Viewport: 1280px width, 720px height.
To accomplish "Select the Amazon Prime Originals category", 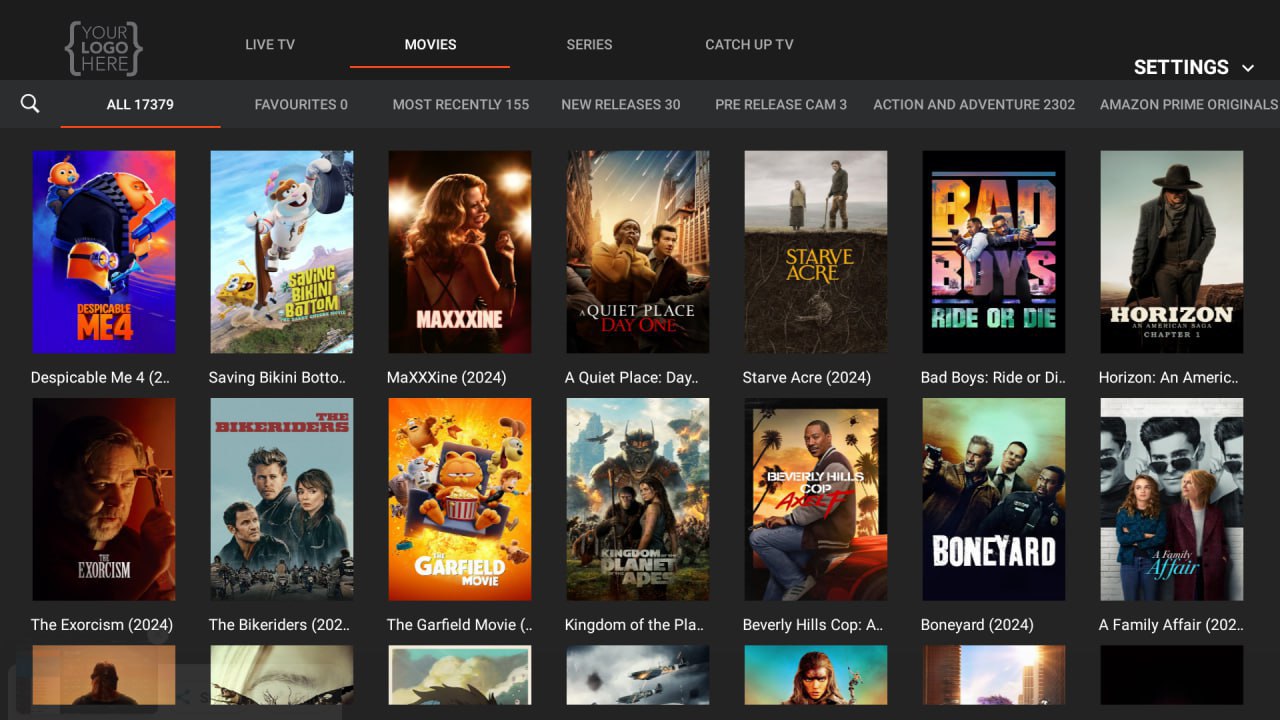I will tap(1189, 104).
